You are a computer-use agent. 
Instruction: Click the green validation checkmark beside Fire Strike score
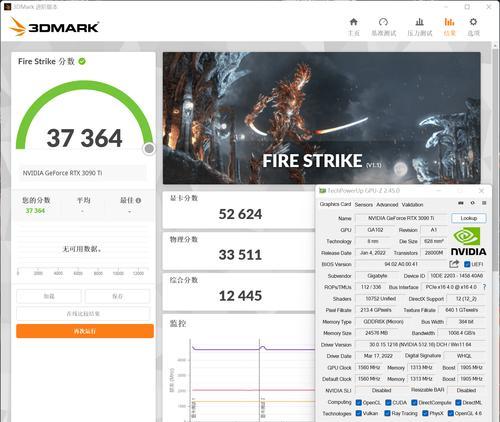pyautogui.click(x=82, y=61)
